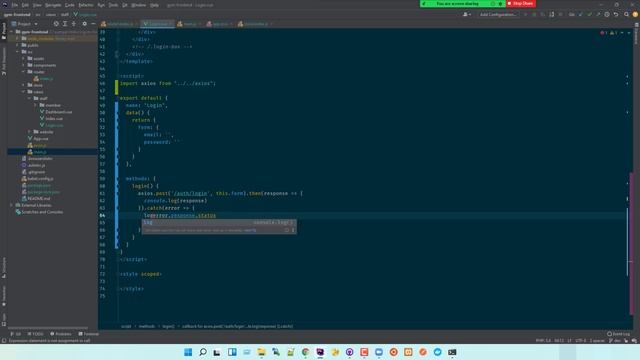Open the Event Log
Viewport: 640px width, 360px height.
(x=618, y=334)
